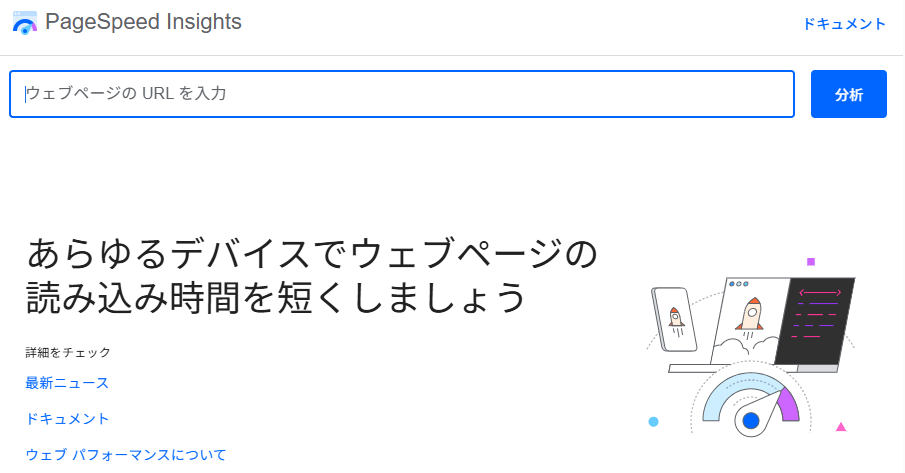Viewport: 905px width, 473px height.
Task: Click the あらゆるデバイスでウェブページの headline line
Action: click(x=311, y=254)
